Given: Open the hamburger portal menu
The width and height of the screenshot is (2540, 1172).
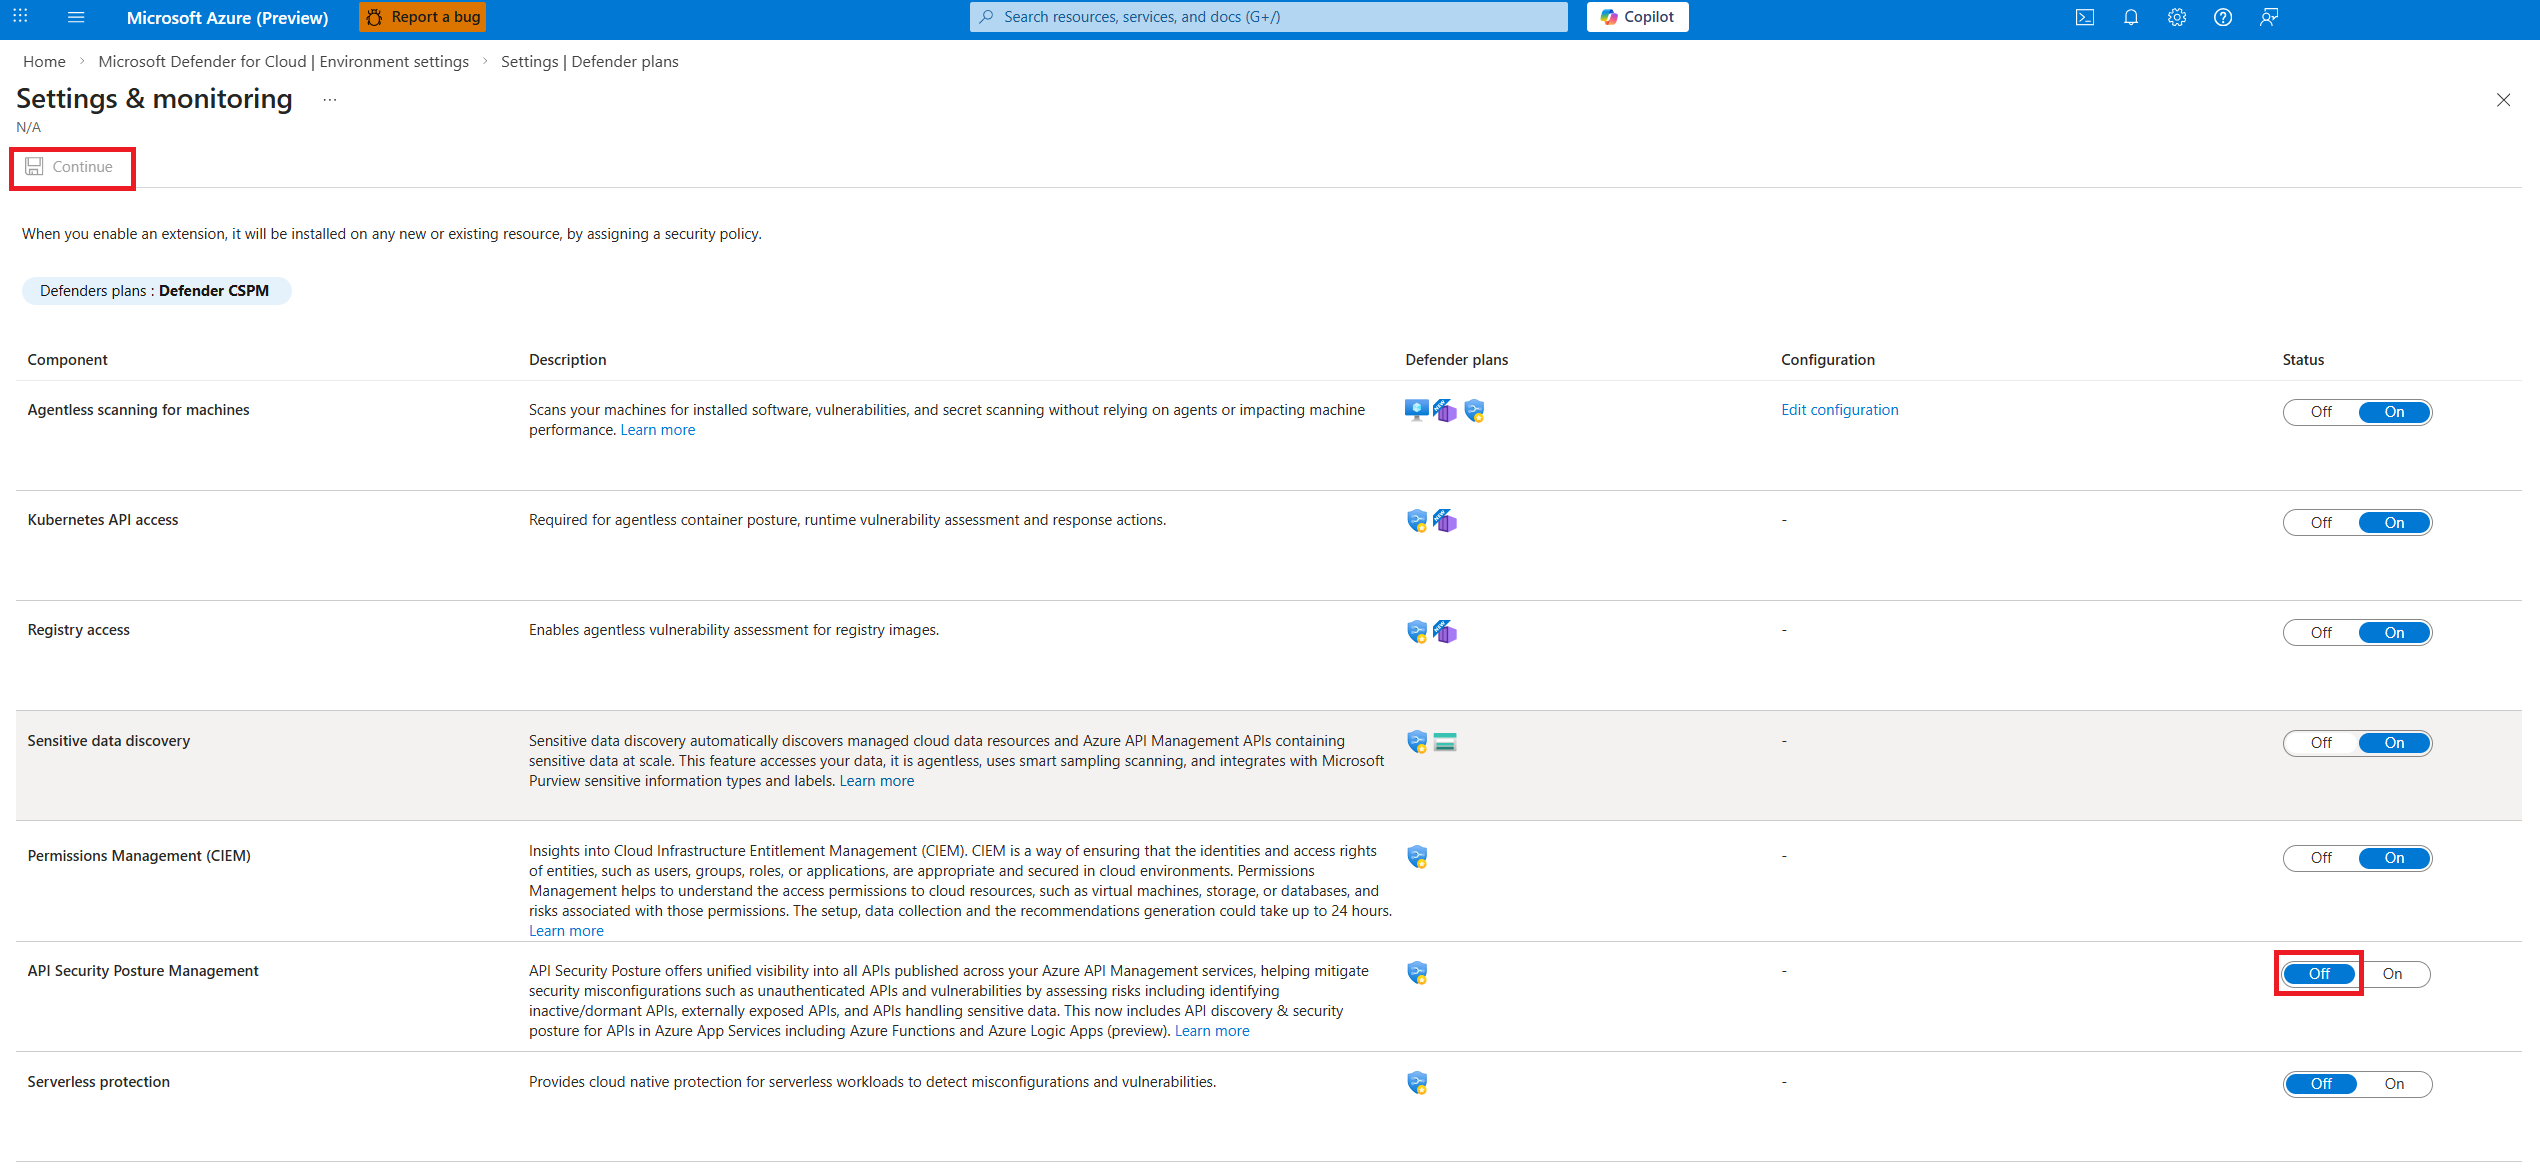Looking at the screenshot, I should [76, 17].
